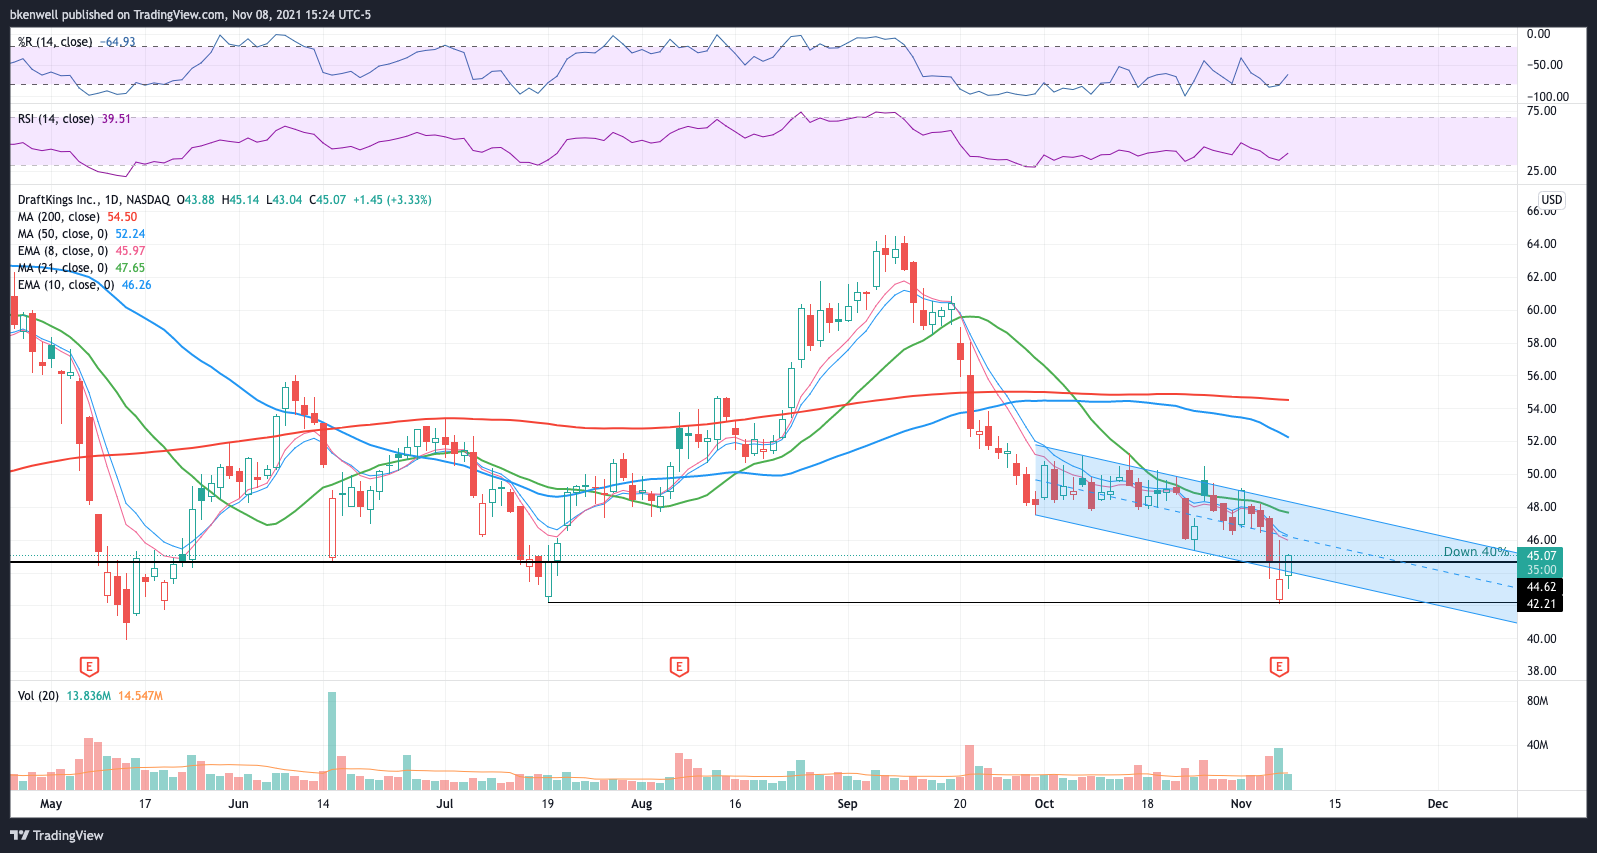Screen dimensions: 1597x853
Task: Click the 25.00 RSI axis label
Action: [x=1542, y=171]
